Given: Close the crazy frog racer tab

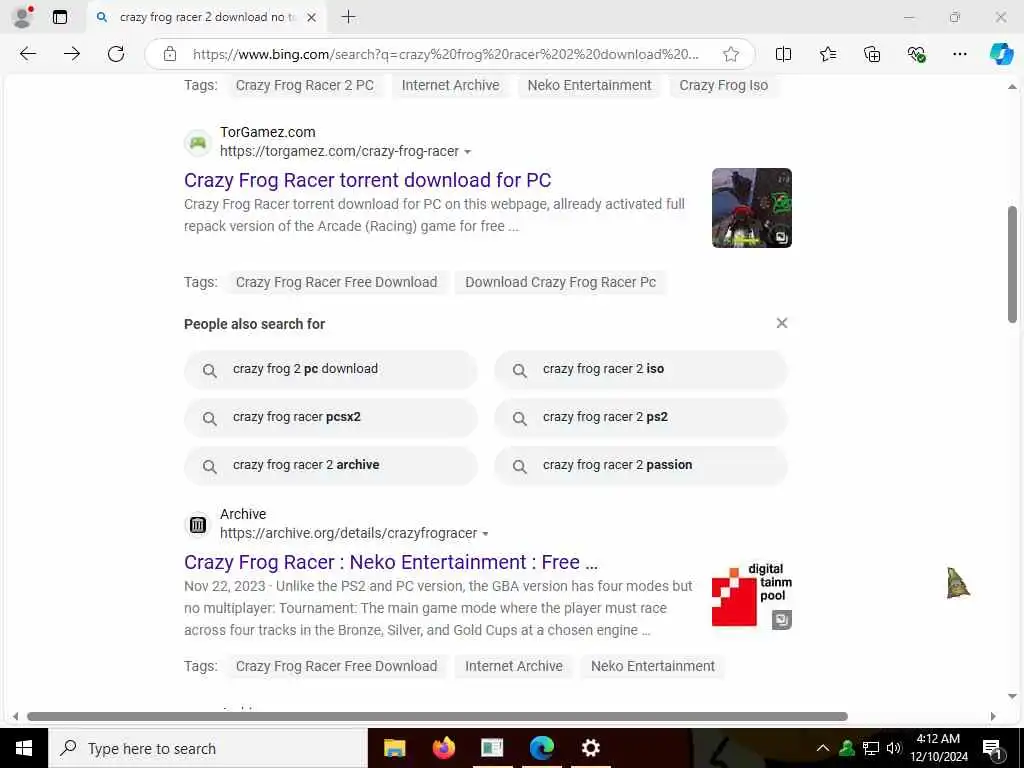Looking at the screenshot, I should (312, 18).
